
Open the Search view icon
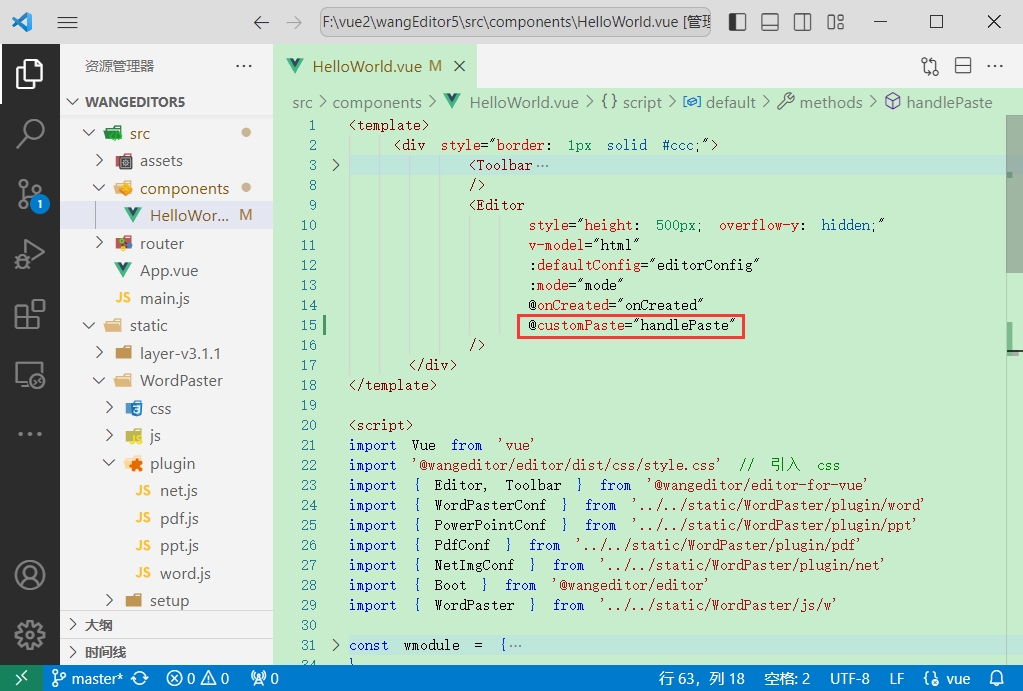[30, 134]
